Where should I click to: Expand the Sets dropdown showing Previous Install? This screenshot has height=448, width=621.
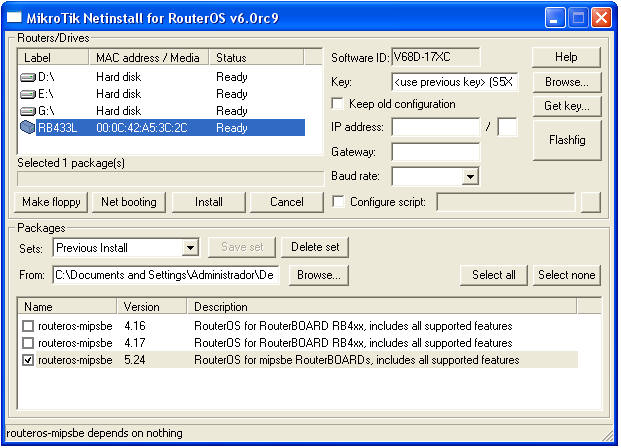pos(190,248)
